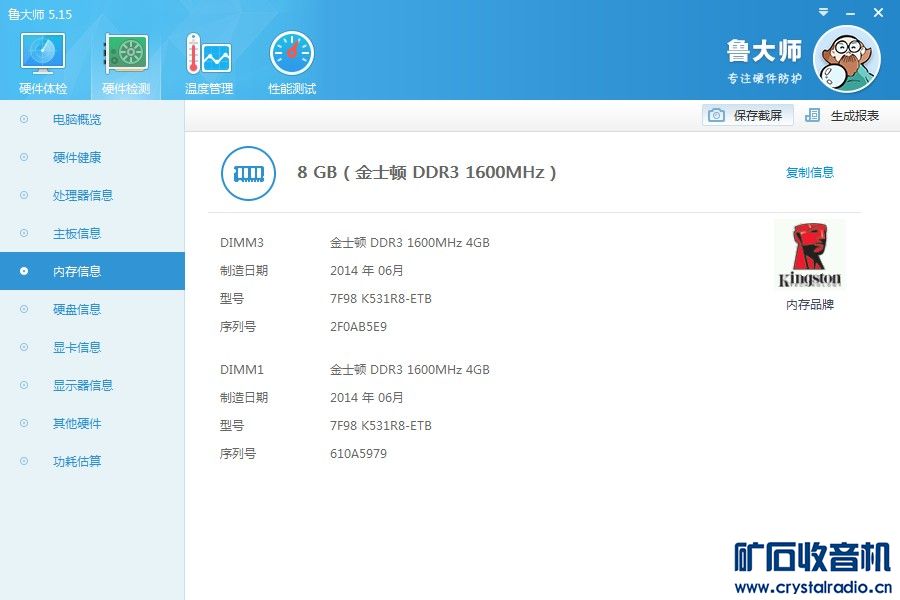The image size is (900, 600).
Task: Click the 鲁大师 mascot avatar
Action: click(x=847, y=59)
